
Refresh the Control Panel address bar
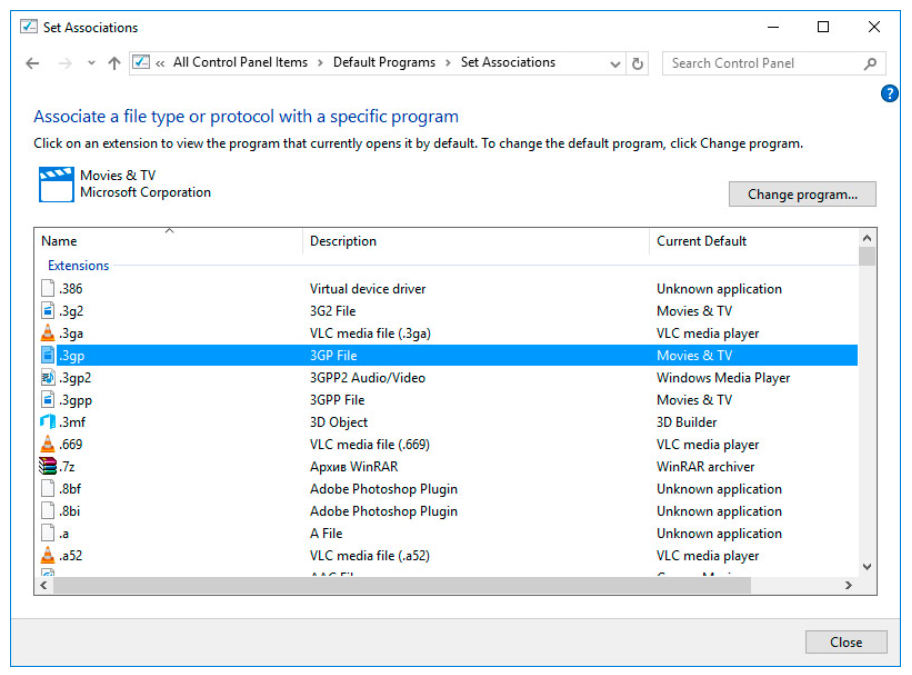(639, 63)
